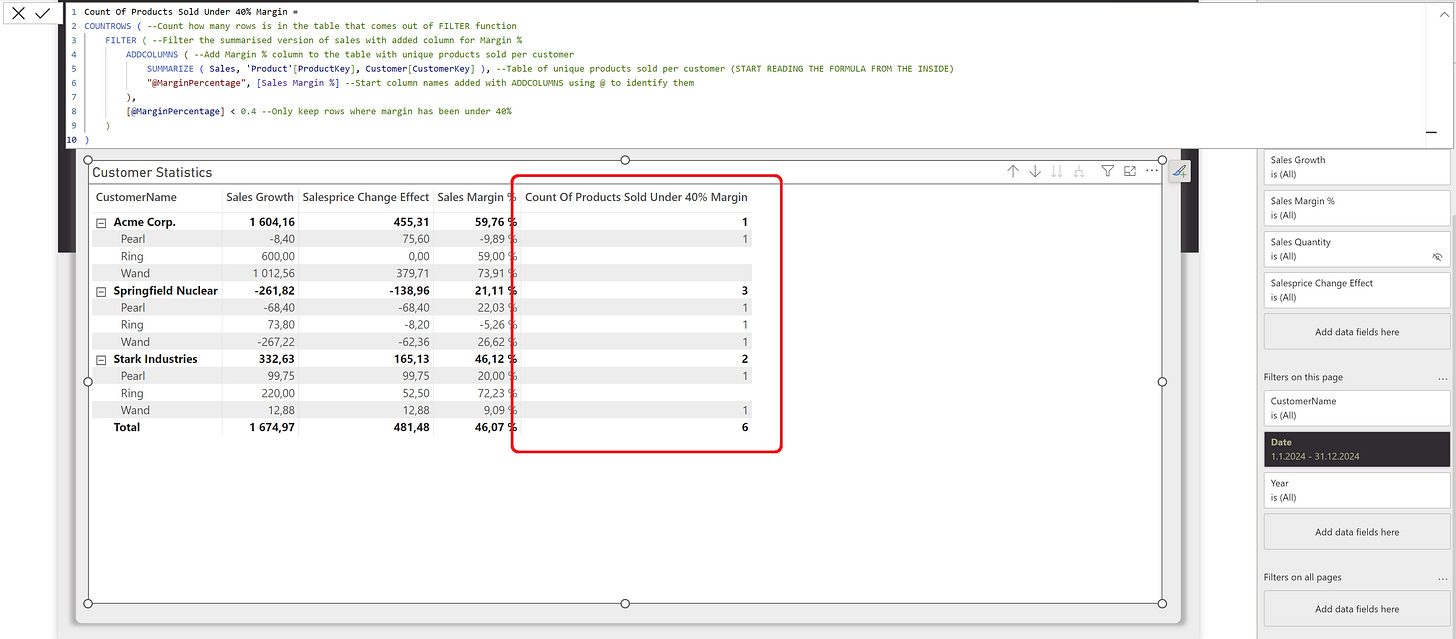Select Stark Industries Sales Growth value 332,63
Screen dimensions: 1456x639
(276, 359)
